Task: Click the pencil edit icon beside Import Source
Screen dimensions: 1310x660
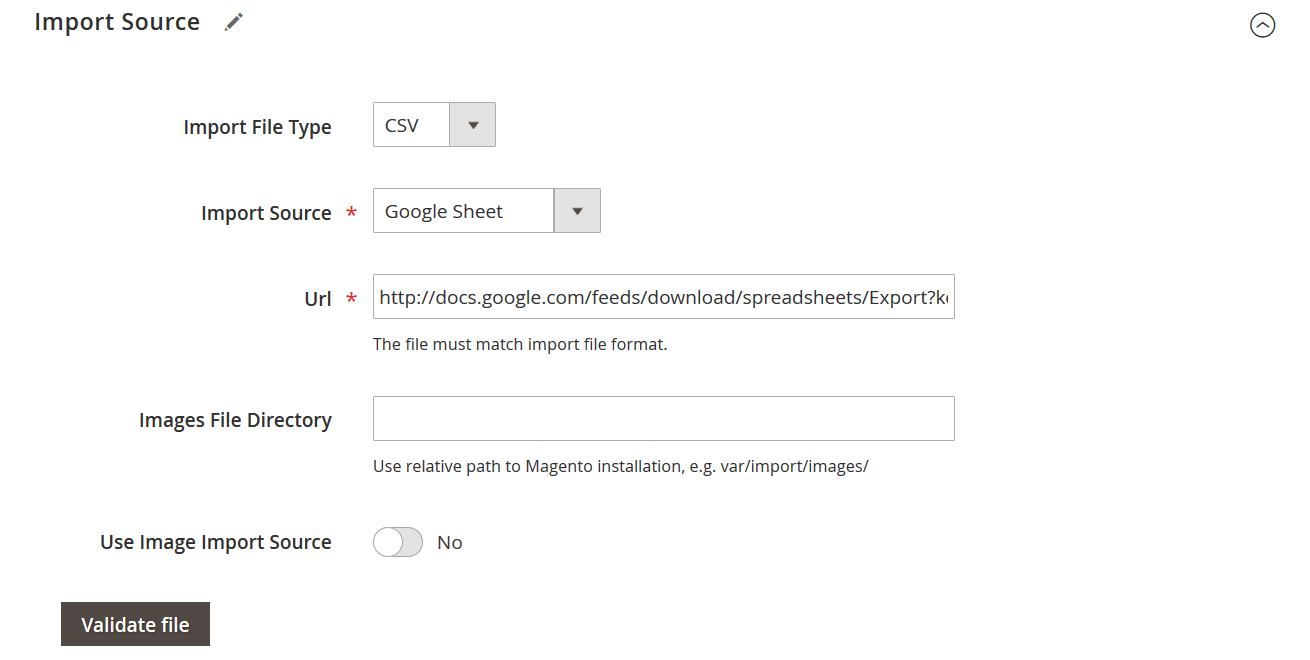Action: (234, 21)
